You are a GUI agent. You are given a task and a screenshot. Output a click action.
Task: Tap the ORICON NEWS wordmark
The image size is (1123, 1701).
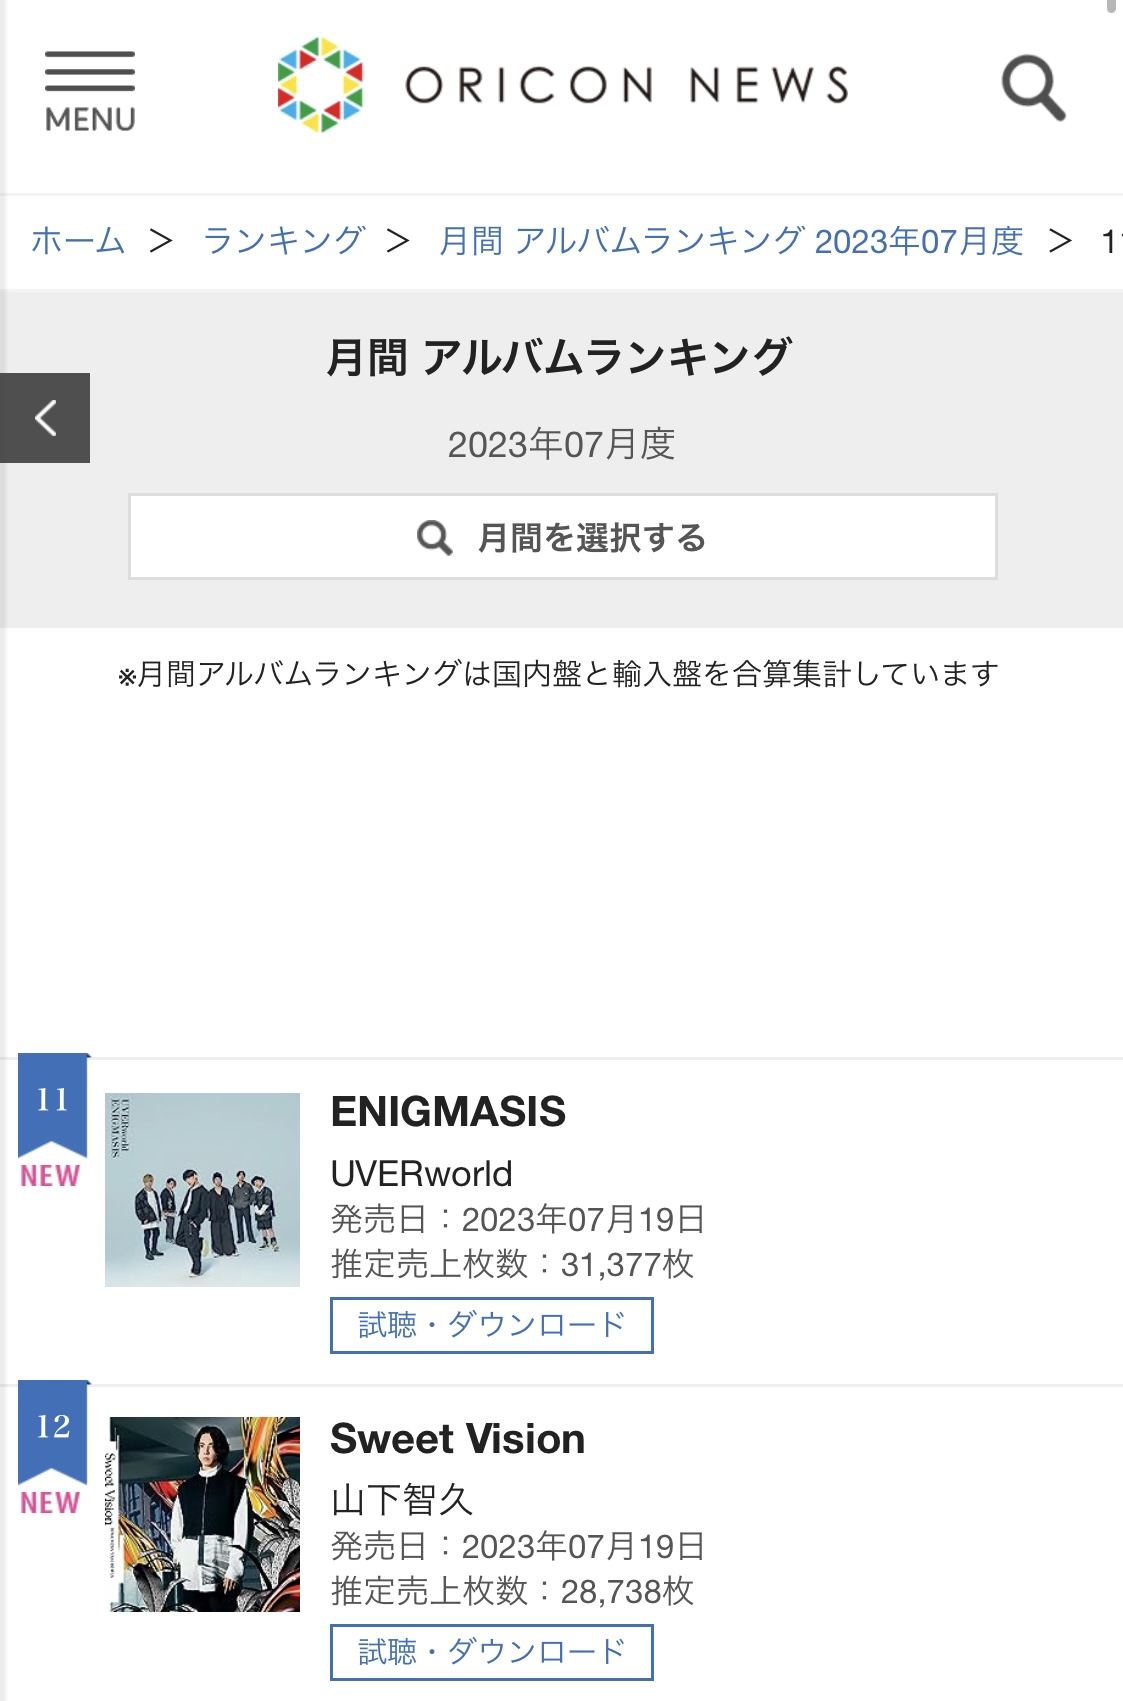pos(627,85)
